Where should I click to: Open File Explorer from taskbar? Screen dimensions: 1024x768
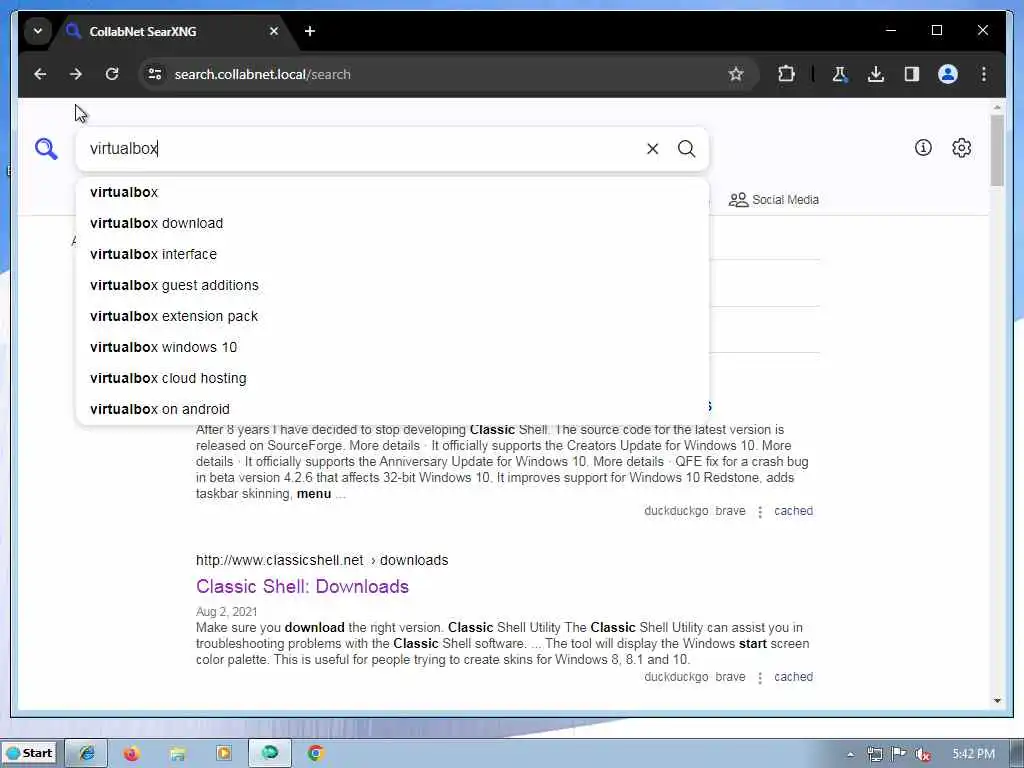pos(178,753)
